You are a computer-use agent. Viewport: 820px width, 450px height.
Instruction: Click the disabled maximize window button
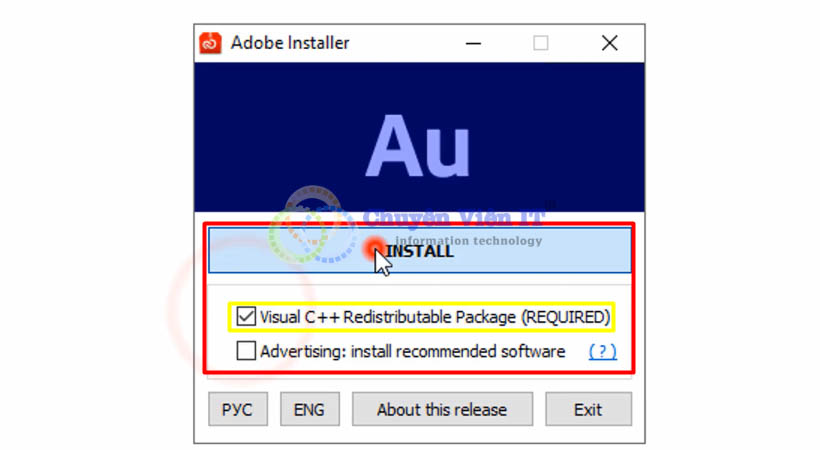point(541,43)
